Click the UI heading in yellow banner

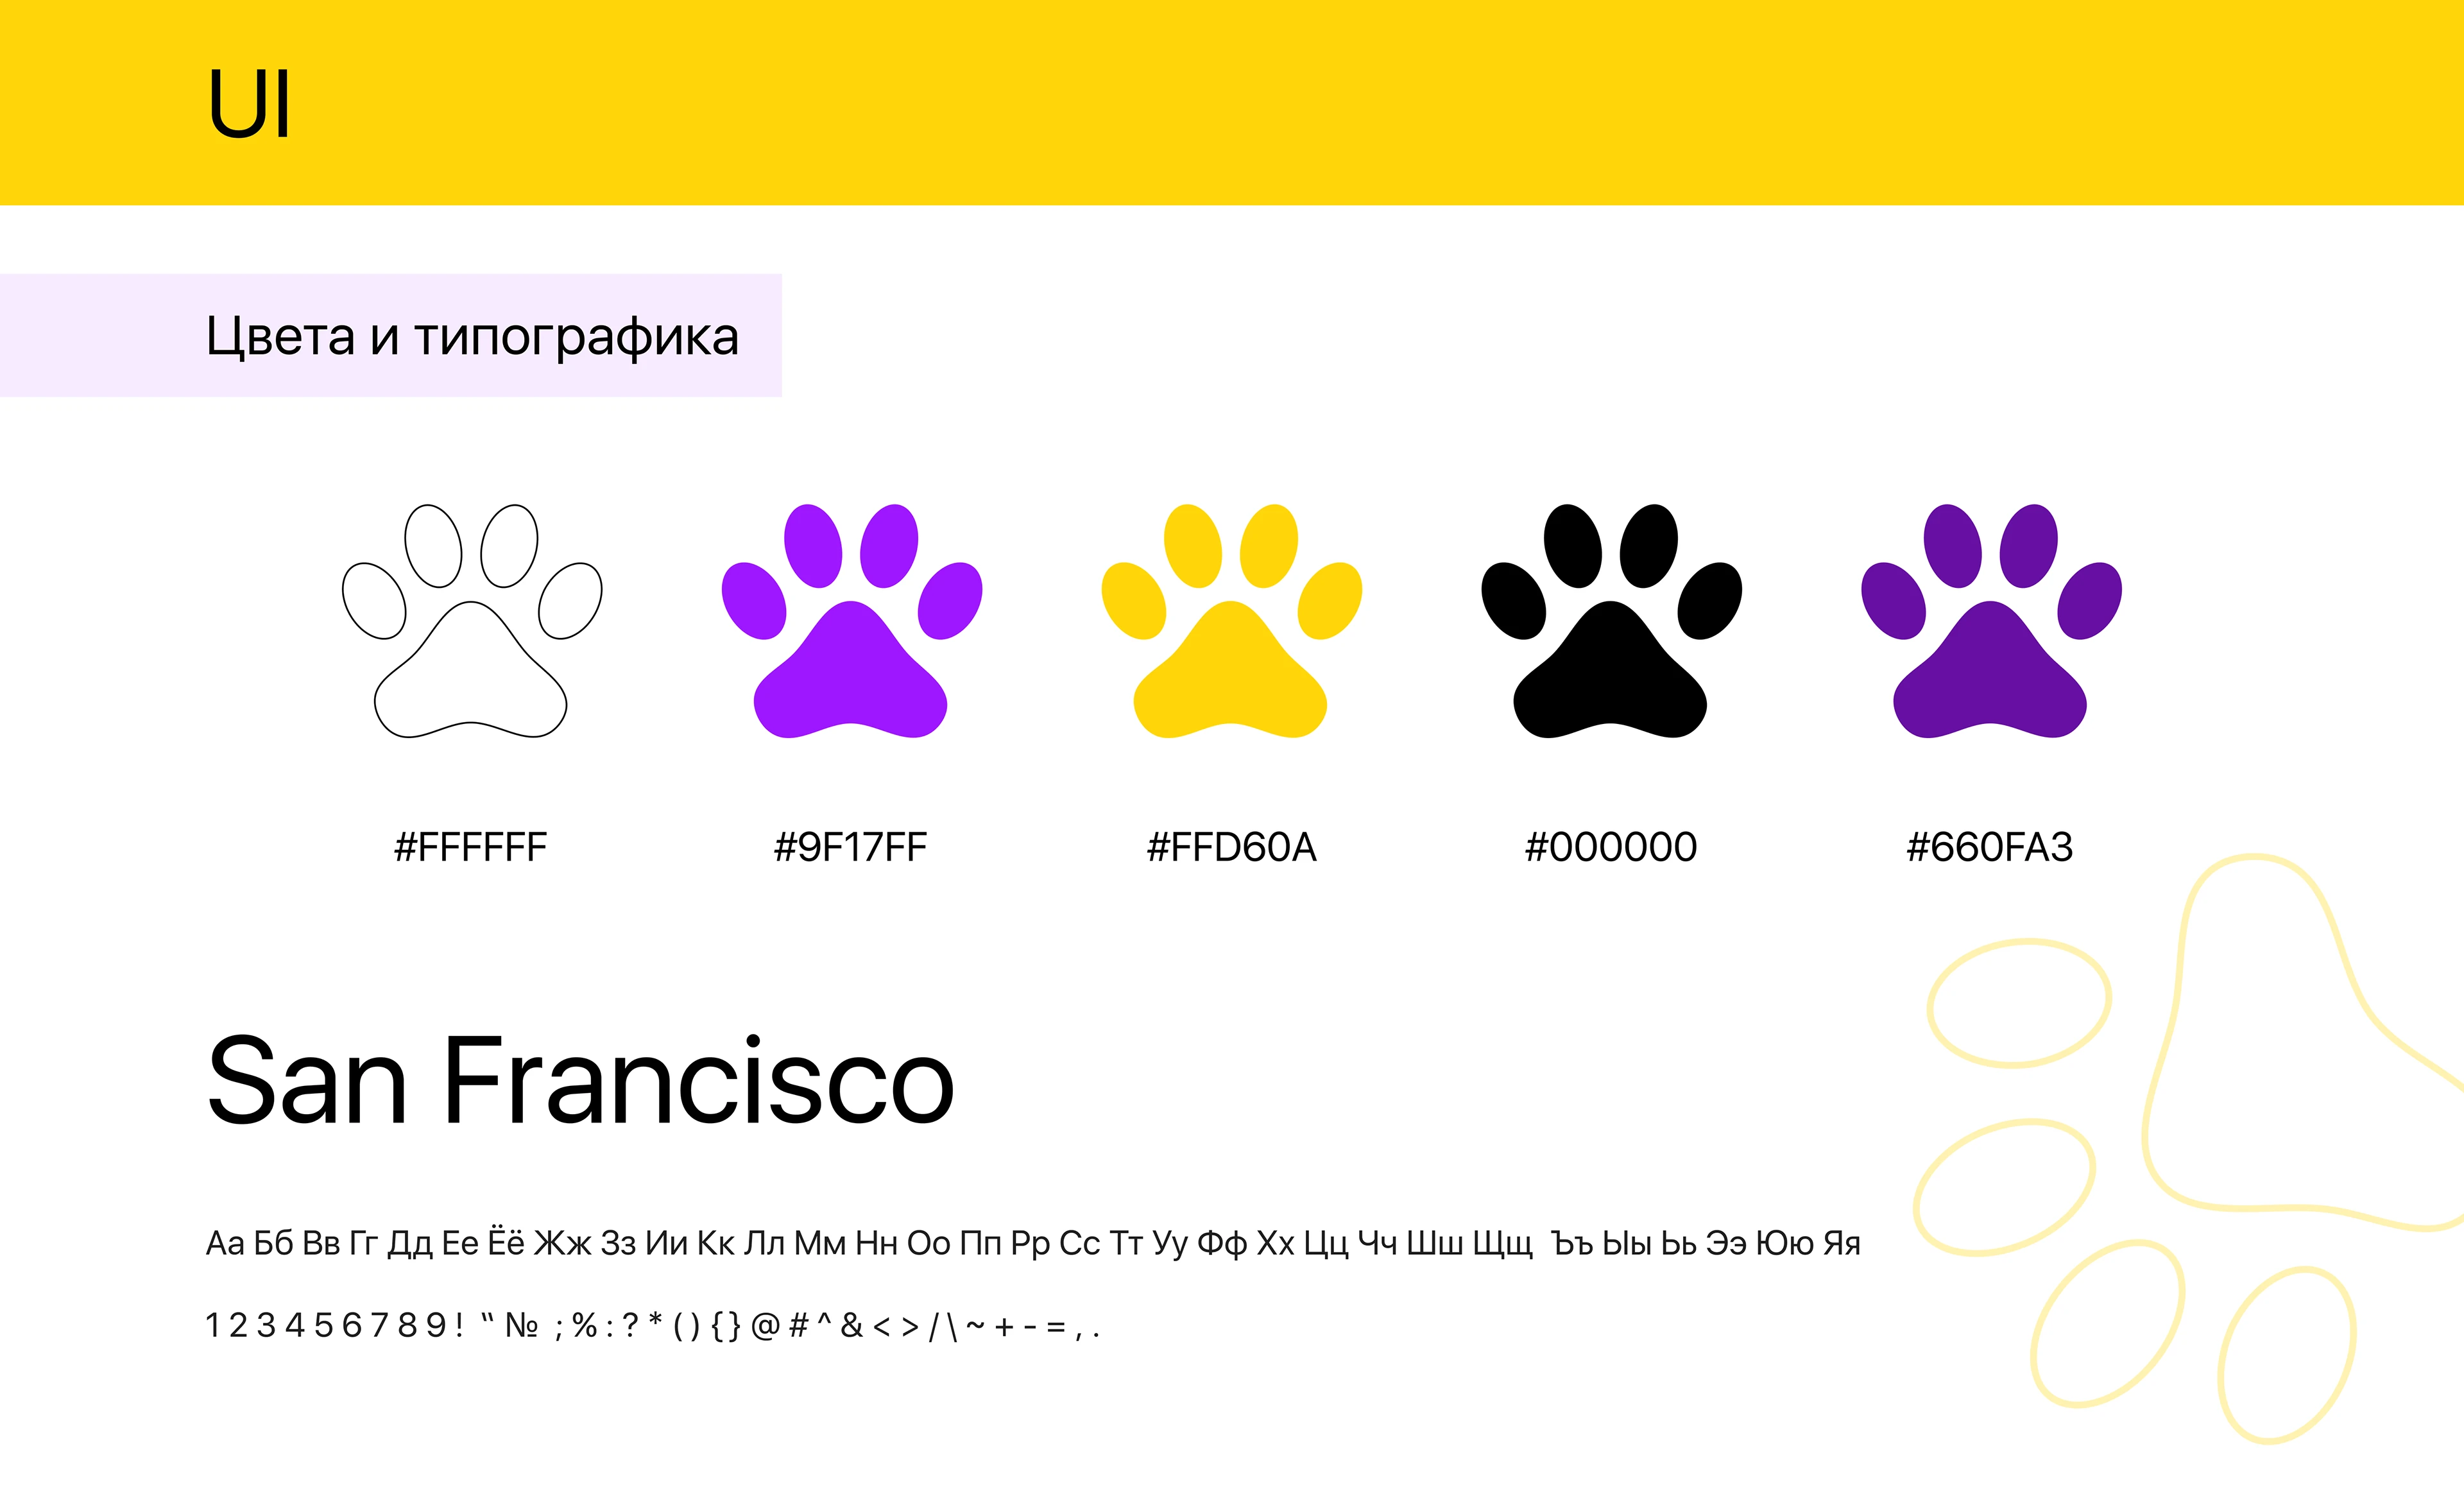(249, 103)
